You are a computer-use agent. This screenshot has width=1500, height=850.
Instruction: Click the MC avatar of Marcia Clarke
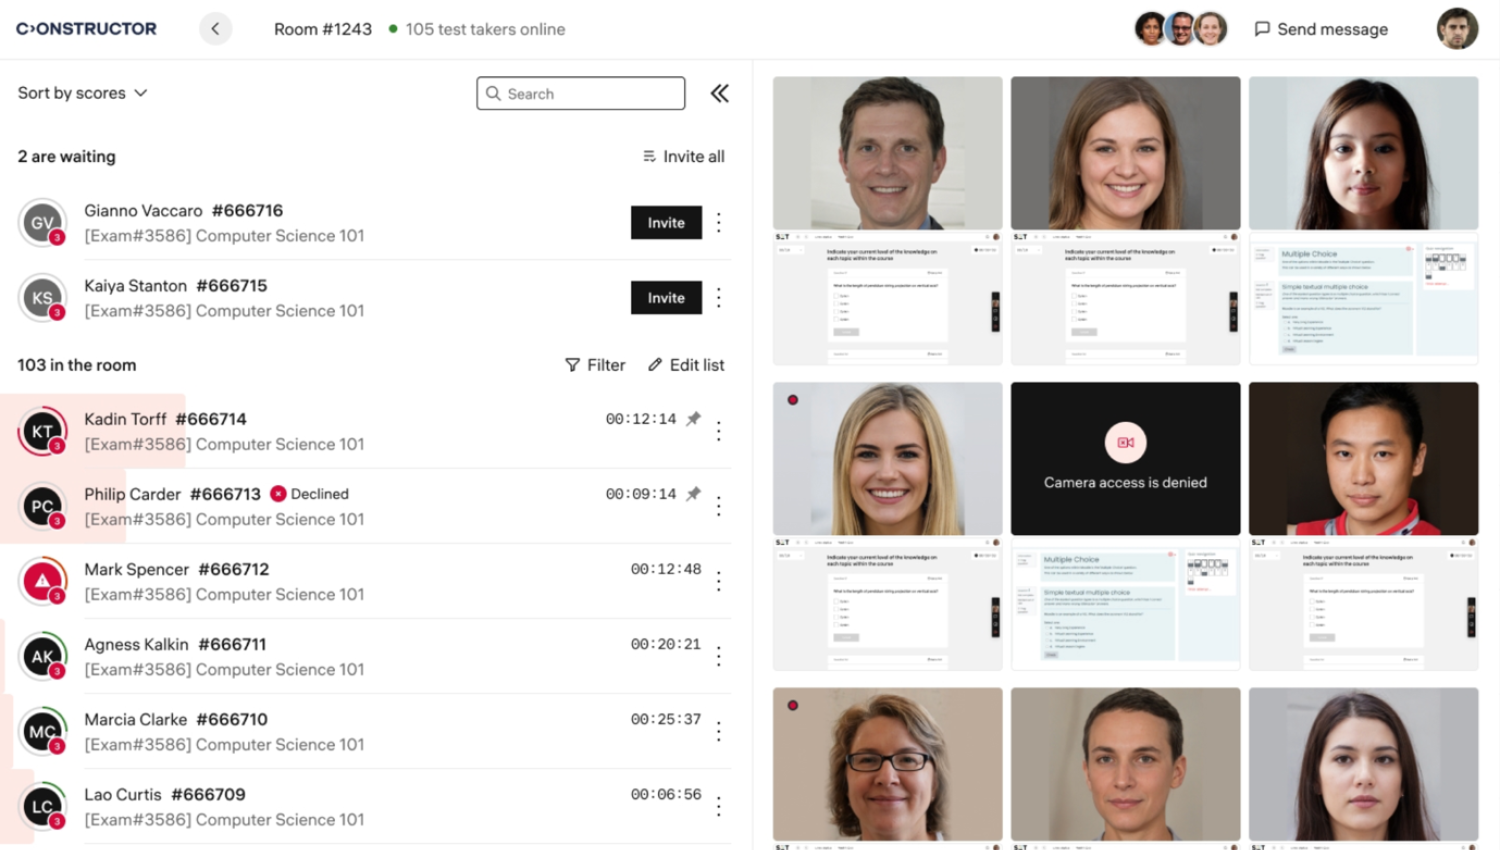pos(42,731)
